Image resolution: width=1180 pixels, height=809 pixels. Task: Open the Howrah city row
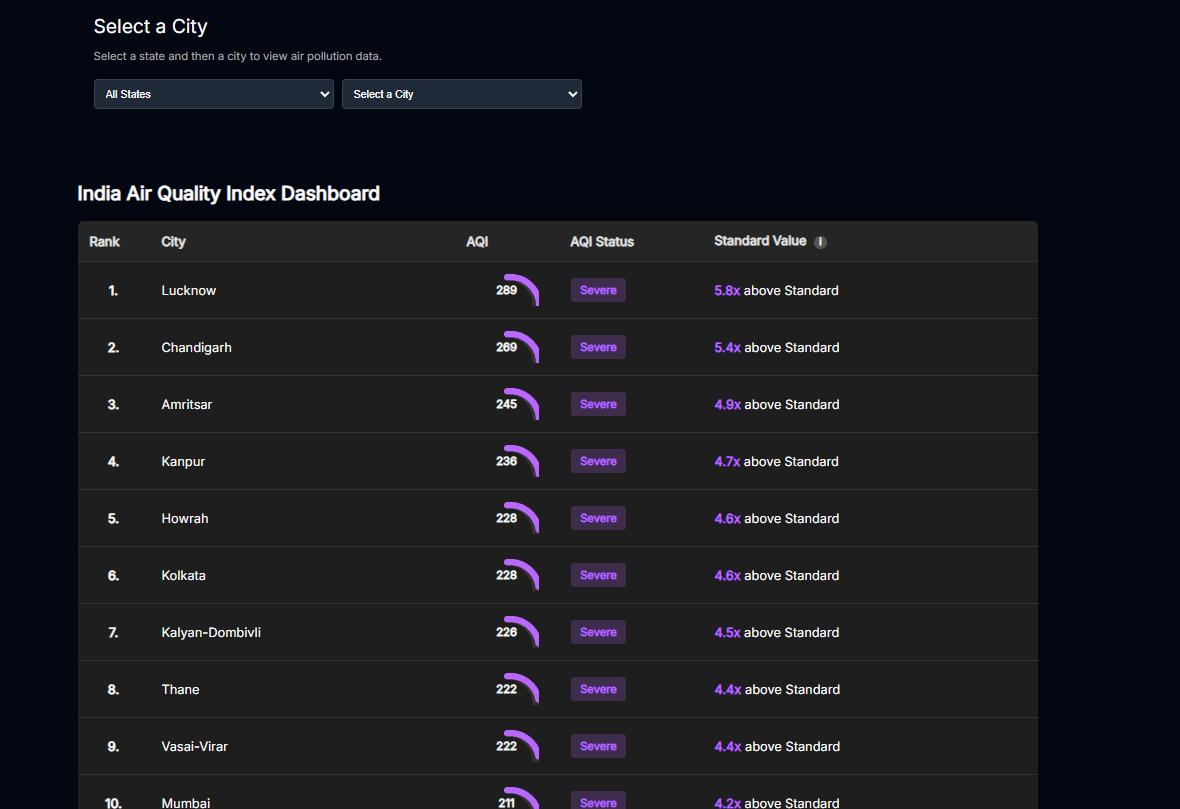pyautogui.click(x=185, y=519)
